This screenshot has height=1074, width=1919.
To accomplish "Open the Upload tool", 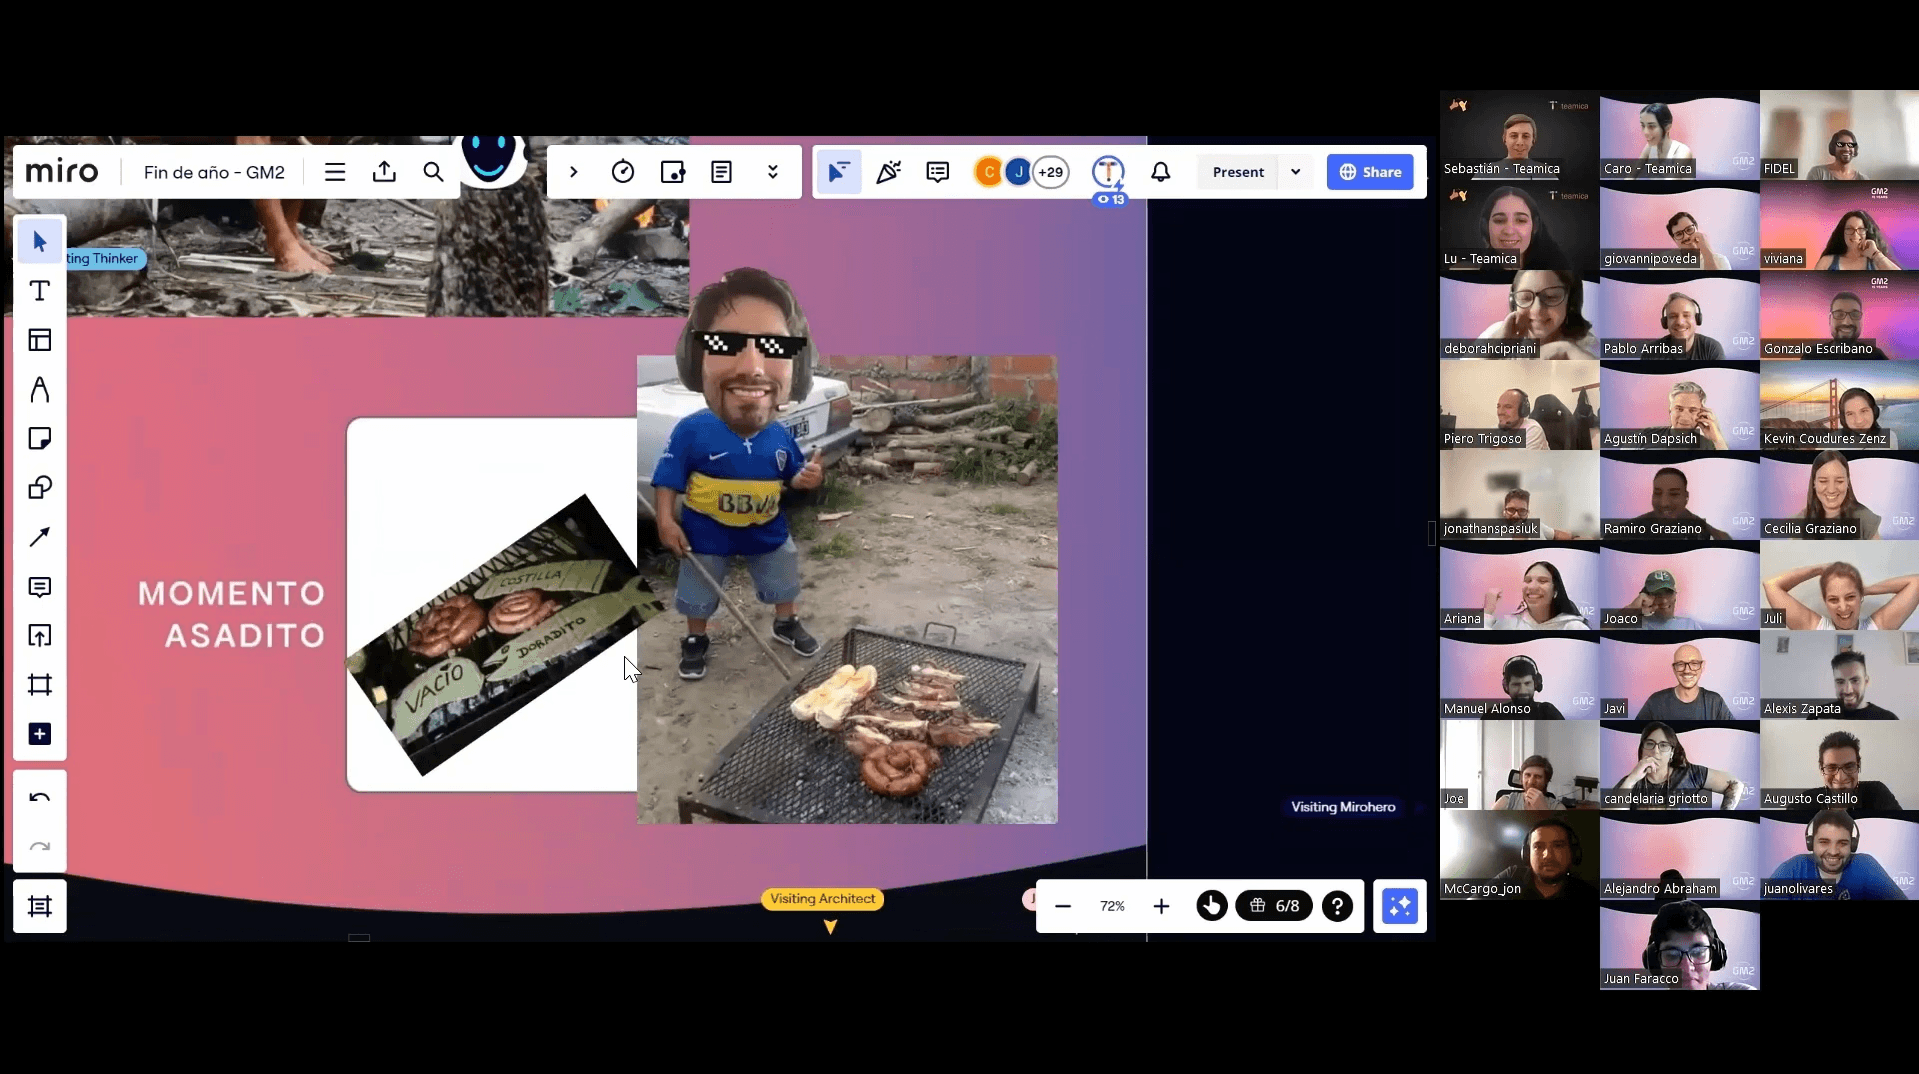I will click(40, 636).
